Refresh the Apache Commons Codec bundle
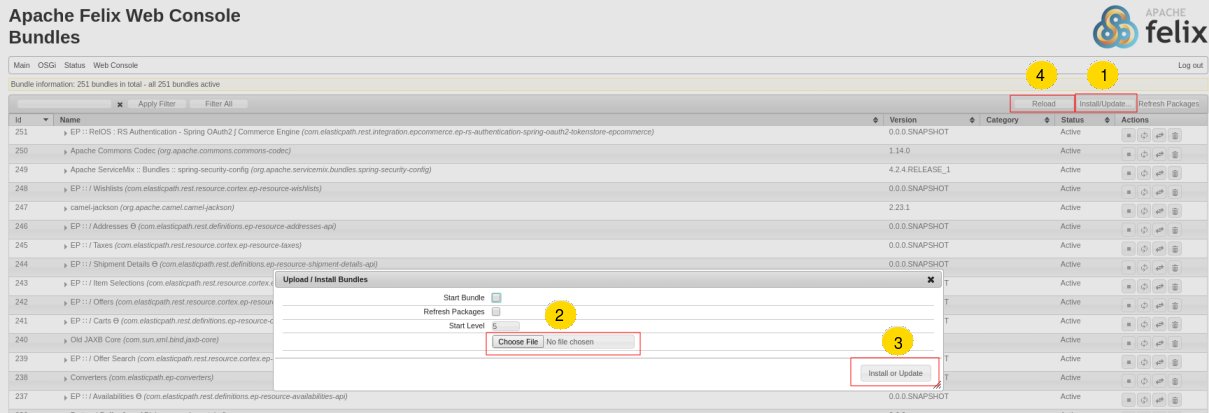 [1143, 152]
